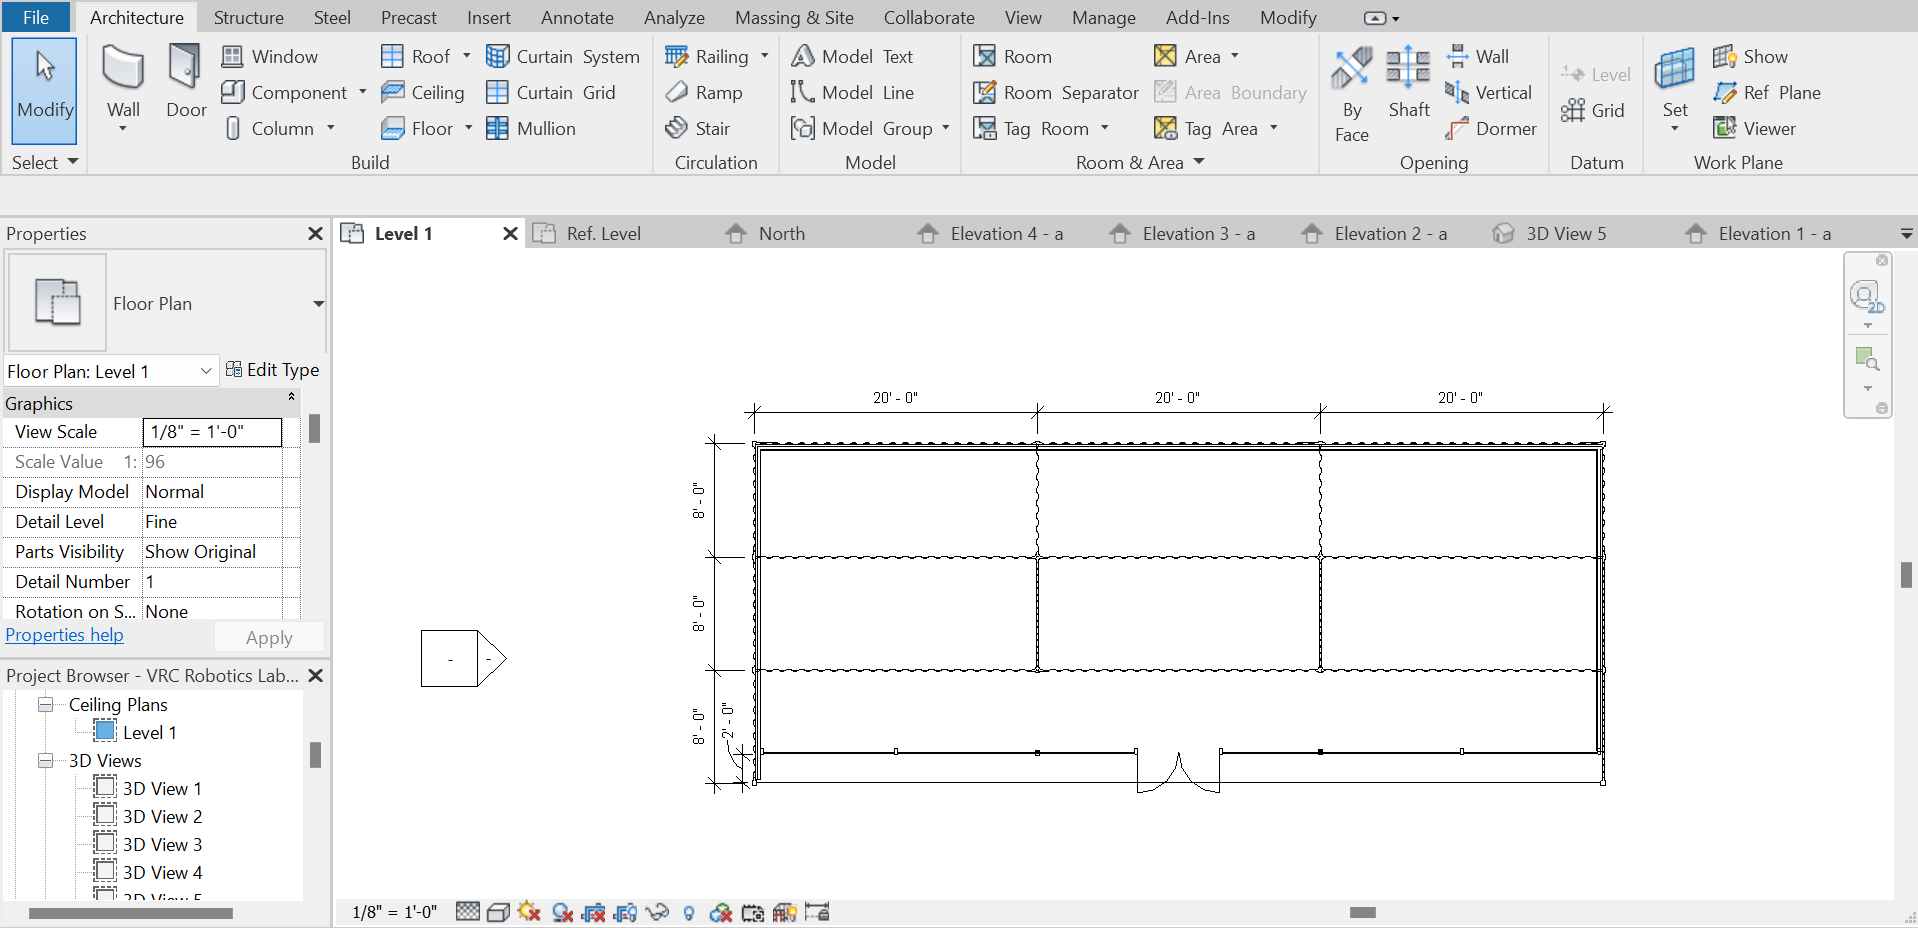Screen dimensions: 1918x928
Task: Open the North elevation view tab
Action: pyautogui.click(x=780, y=233)
